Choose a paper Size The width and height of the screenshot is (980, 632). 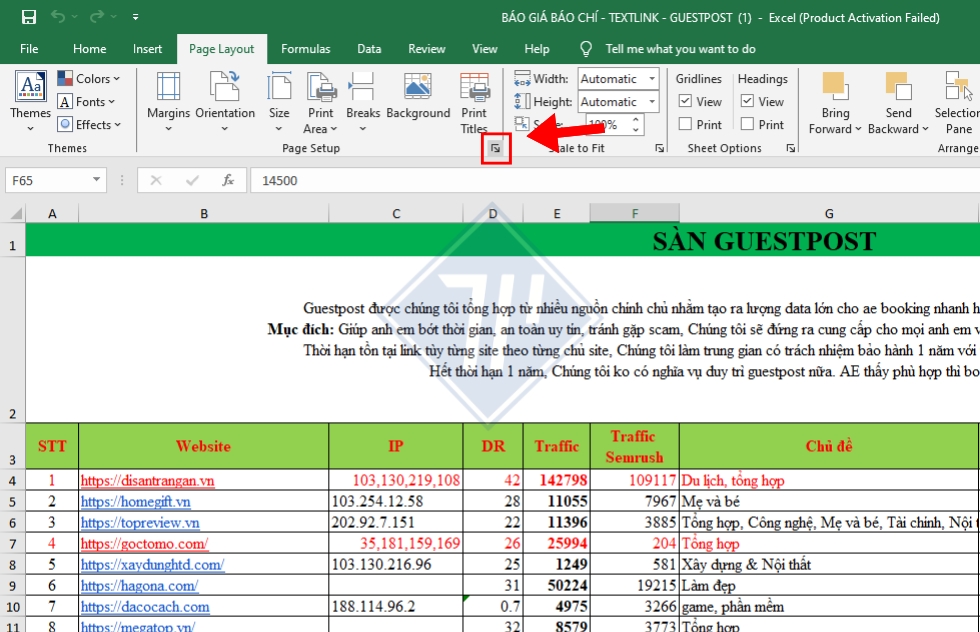click(x=278, y=100)
